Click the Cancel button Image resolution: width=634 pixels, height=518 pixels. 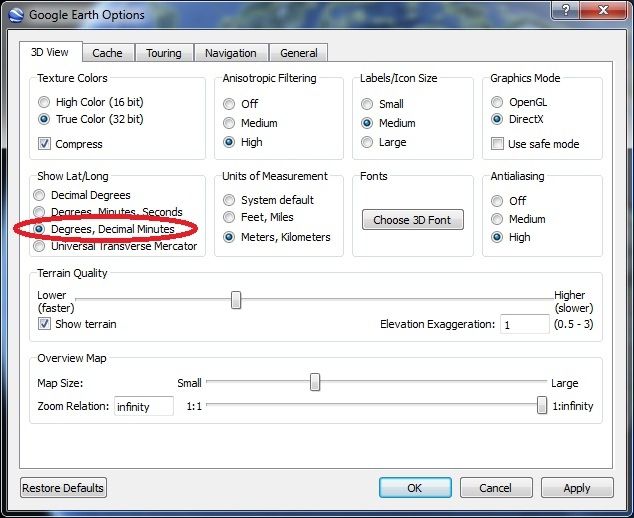[496, 488]
